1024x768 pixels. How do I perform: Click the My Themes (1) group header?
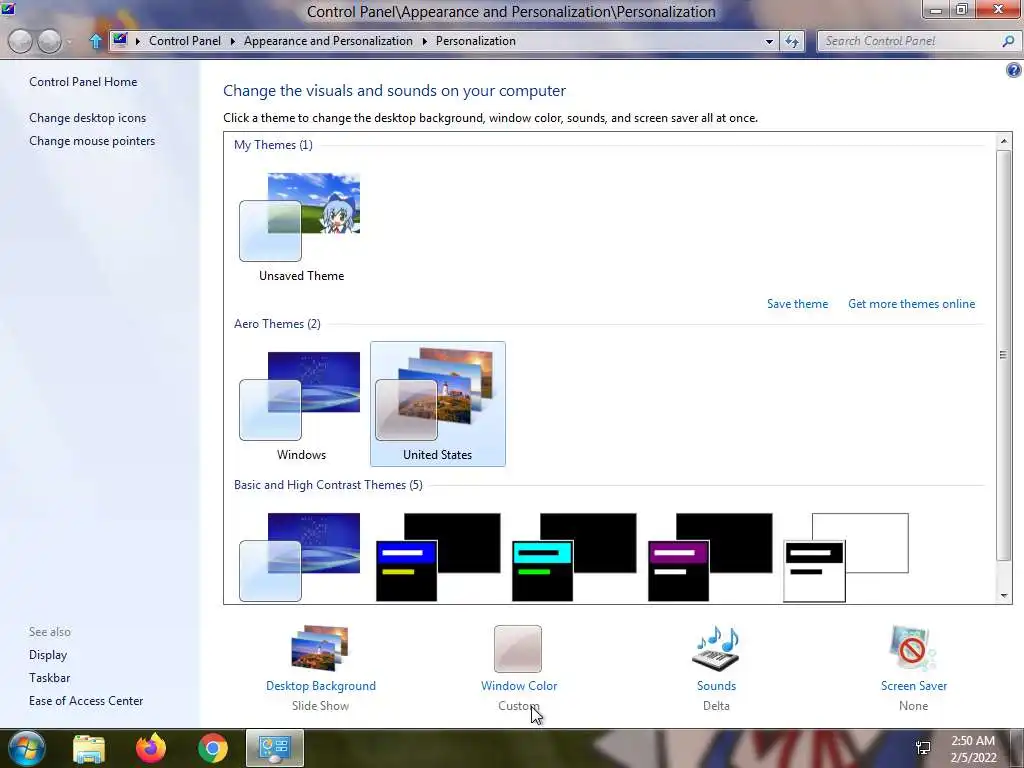[273, 144]
